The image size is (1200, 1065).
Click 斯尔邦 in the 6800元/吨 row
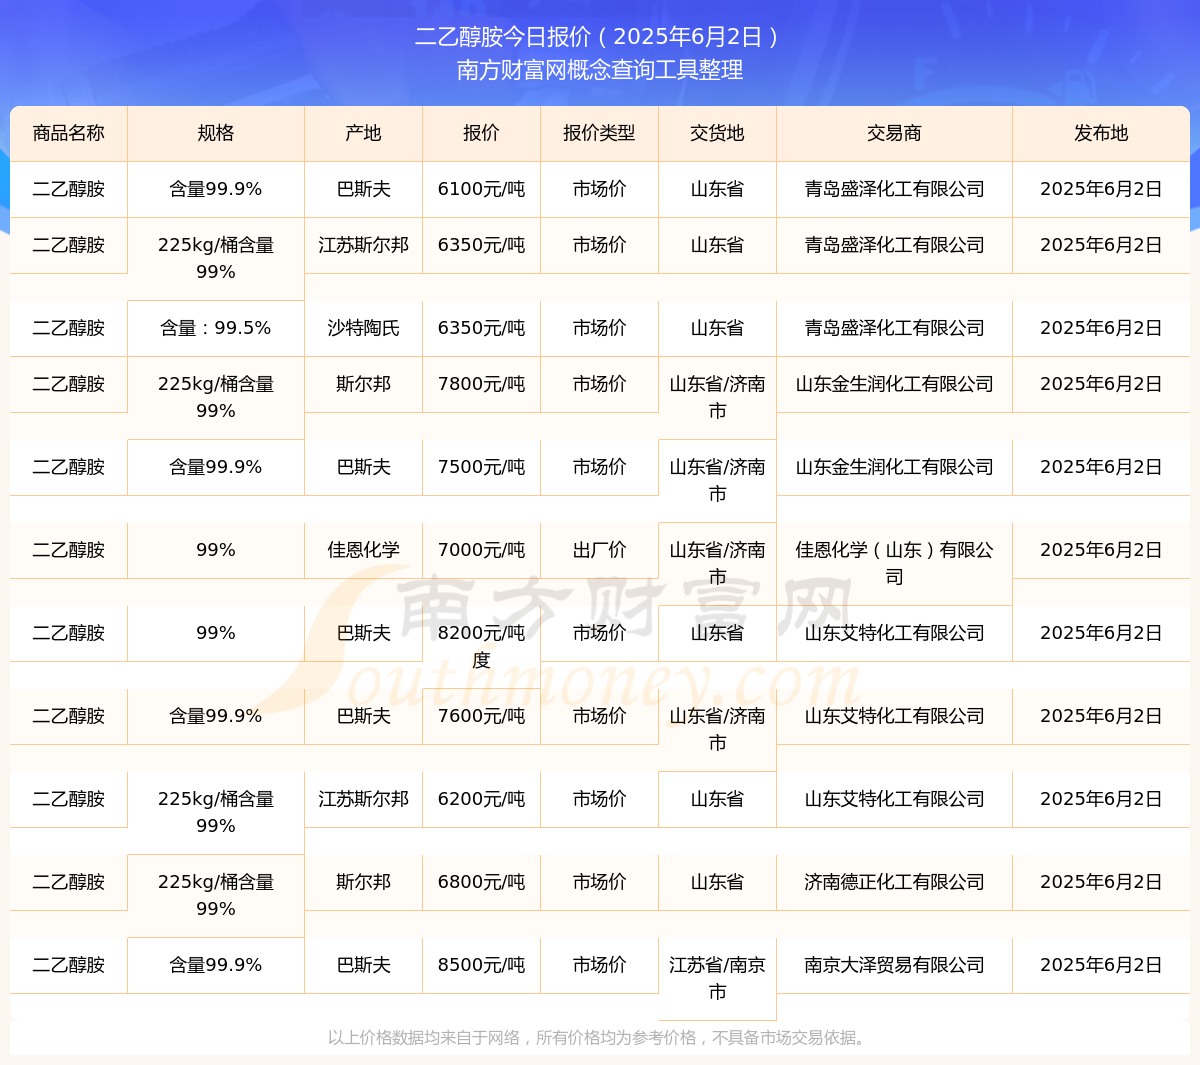click(x=364, y=882)
